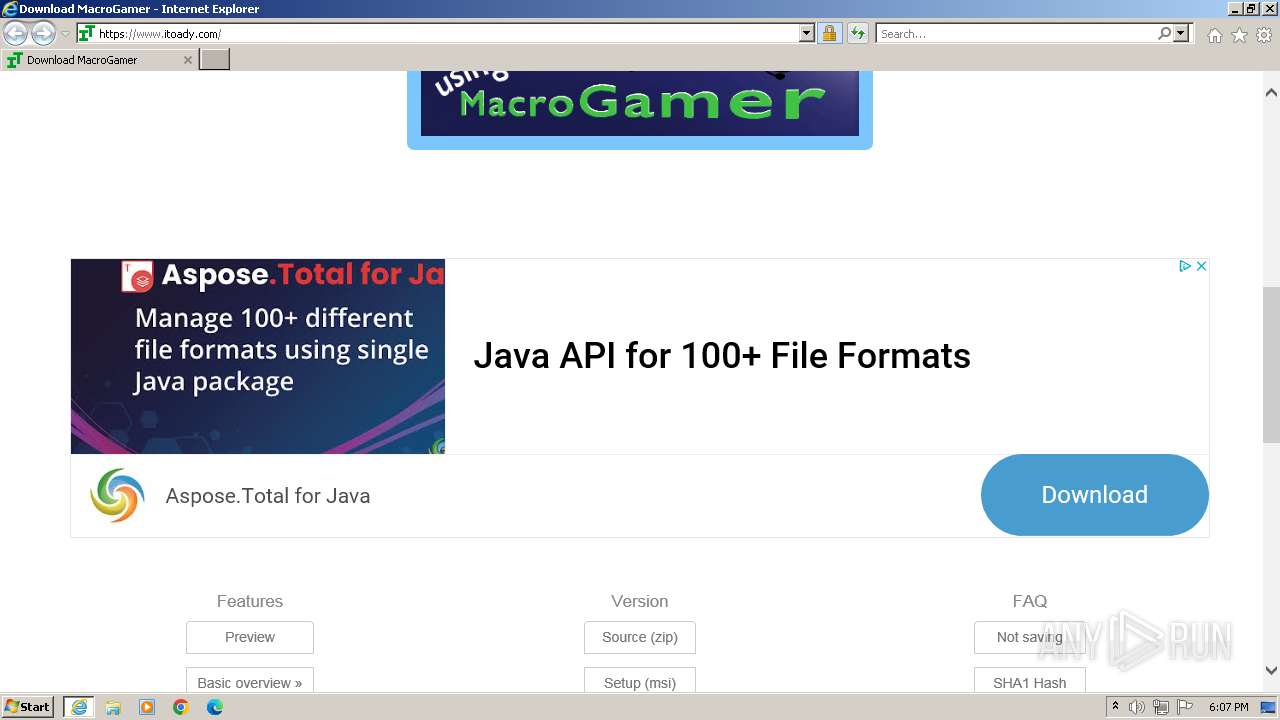Open the recent pages dropdown arrow
Viewport: 1280px width, 720px height.
(65, 34)
